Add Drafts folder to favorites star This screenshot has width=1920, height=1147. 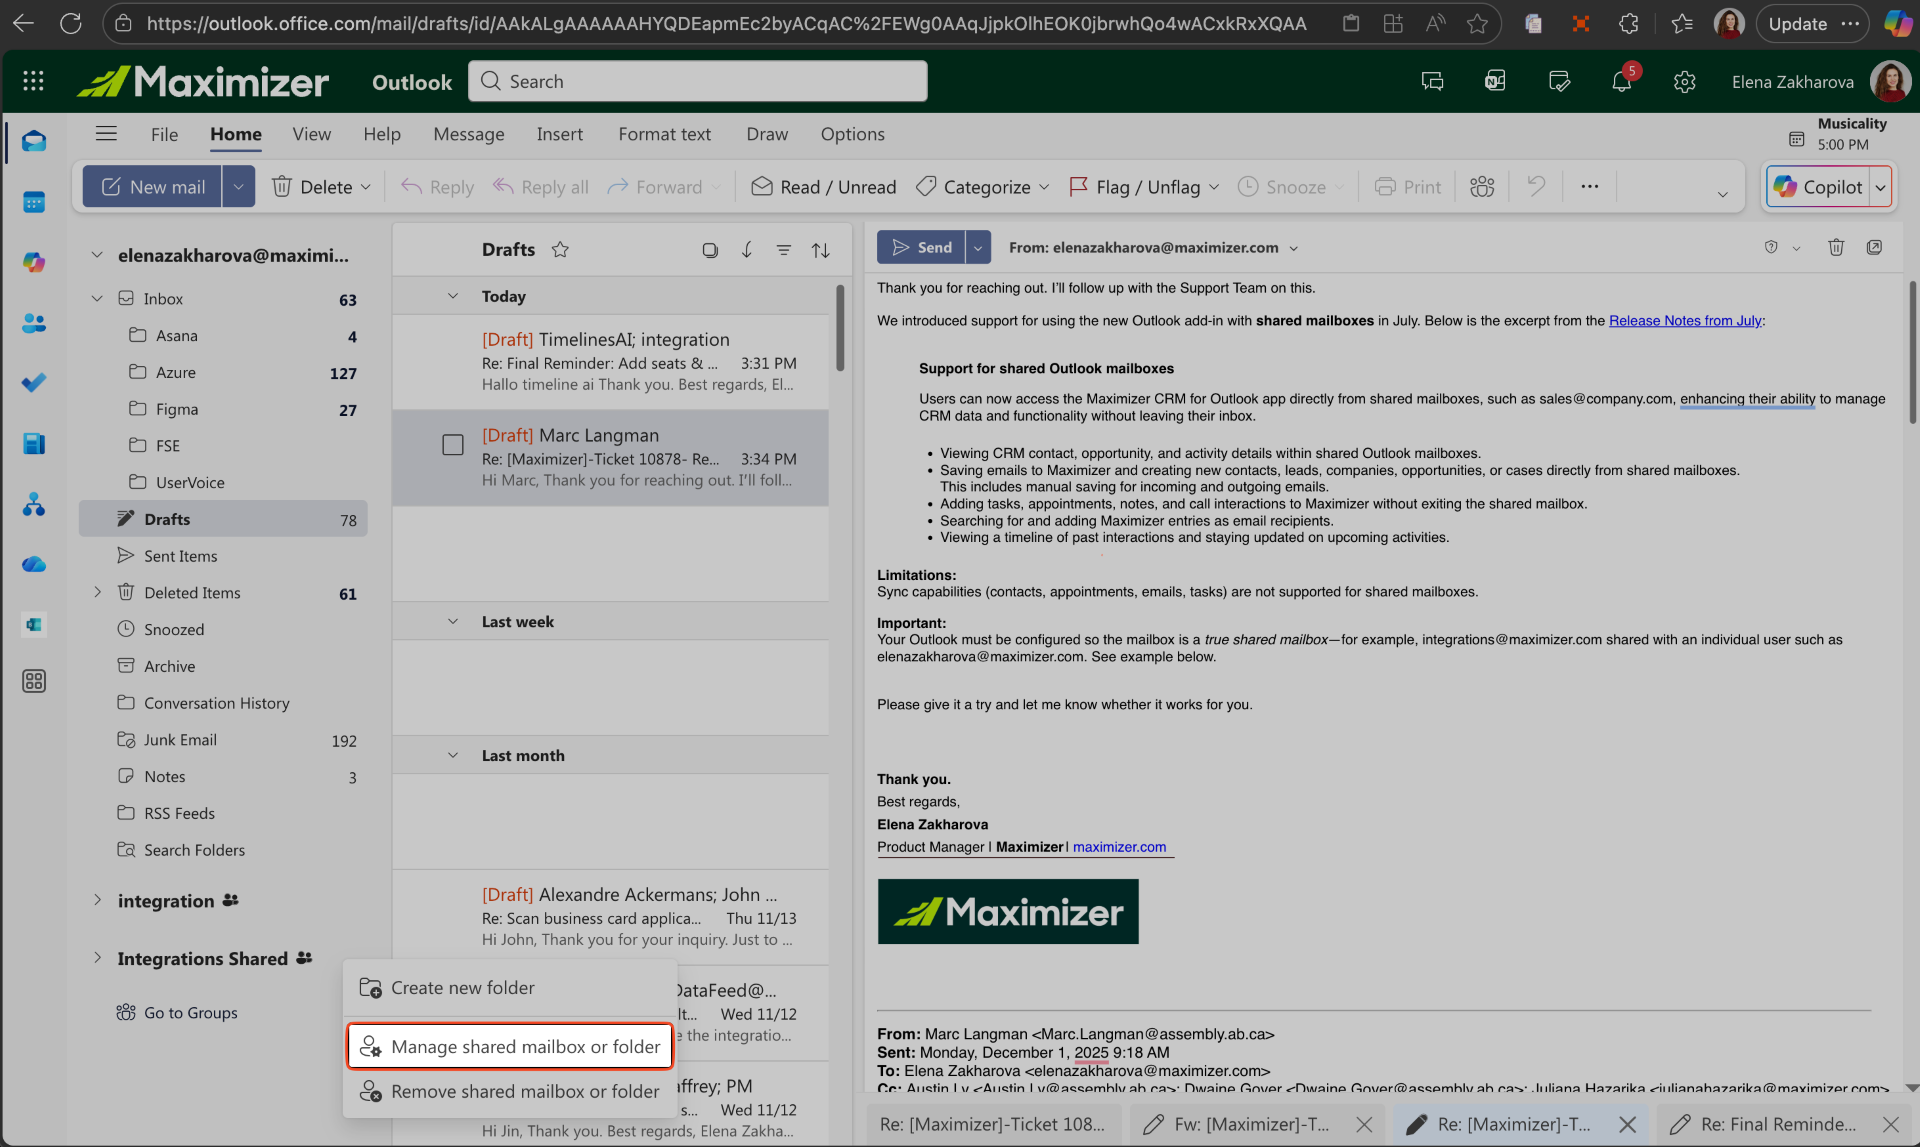[560, 250]
